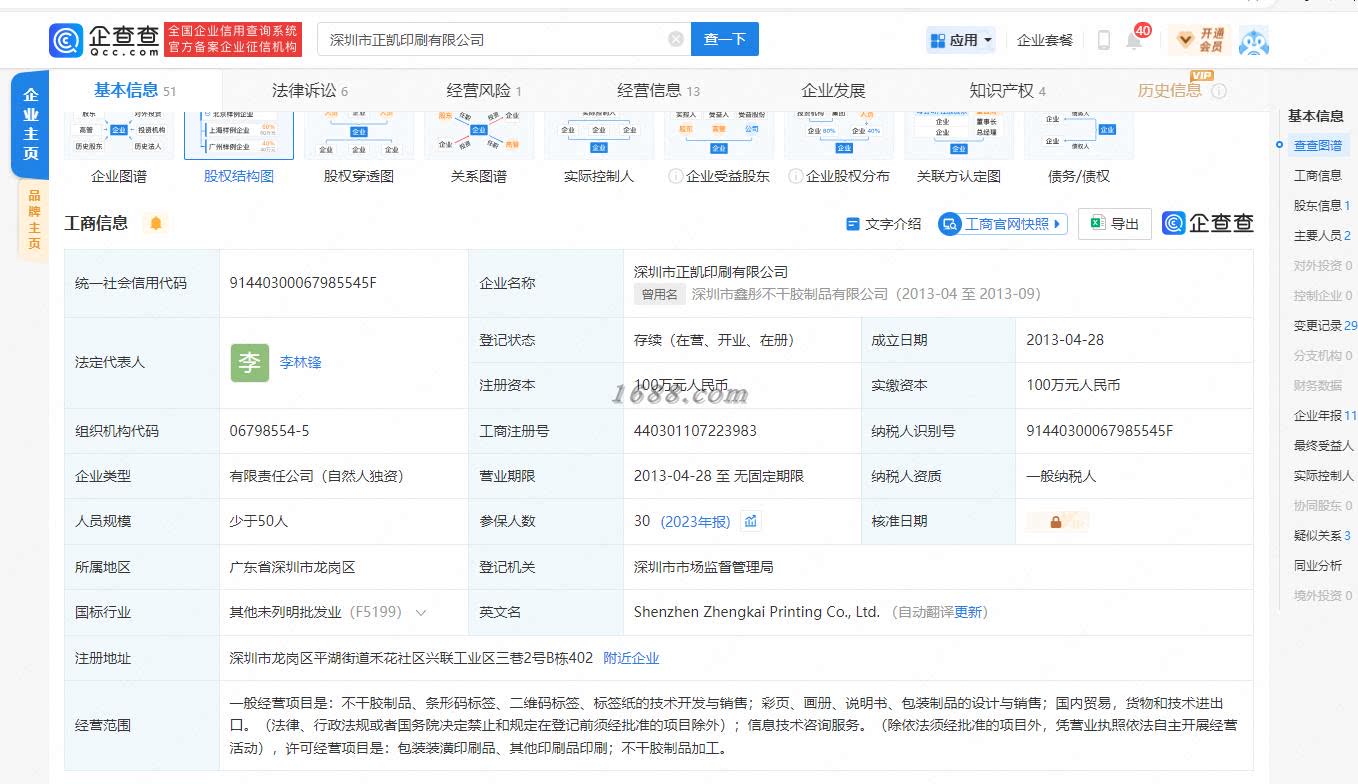Viewport: 1358px width, 784px height.
Task: Open the 关系图谱 diagram thumbnail
Action: click(479, 134)
